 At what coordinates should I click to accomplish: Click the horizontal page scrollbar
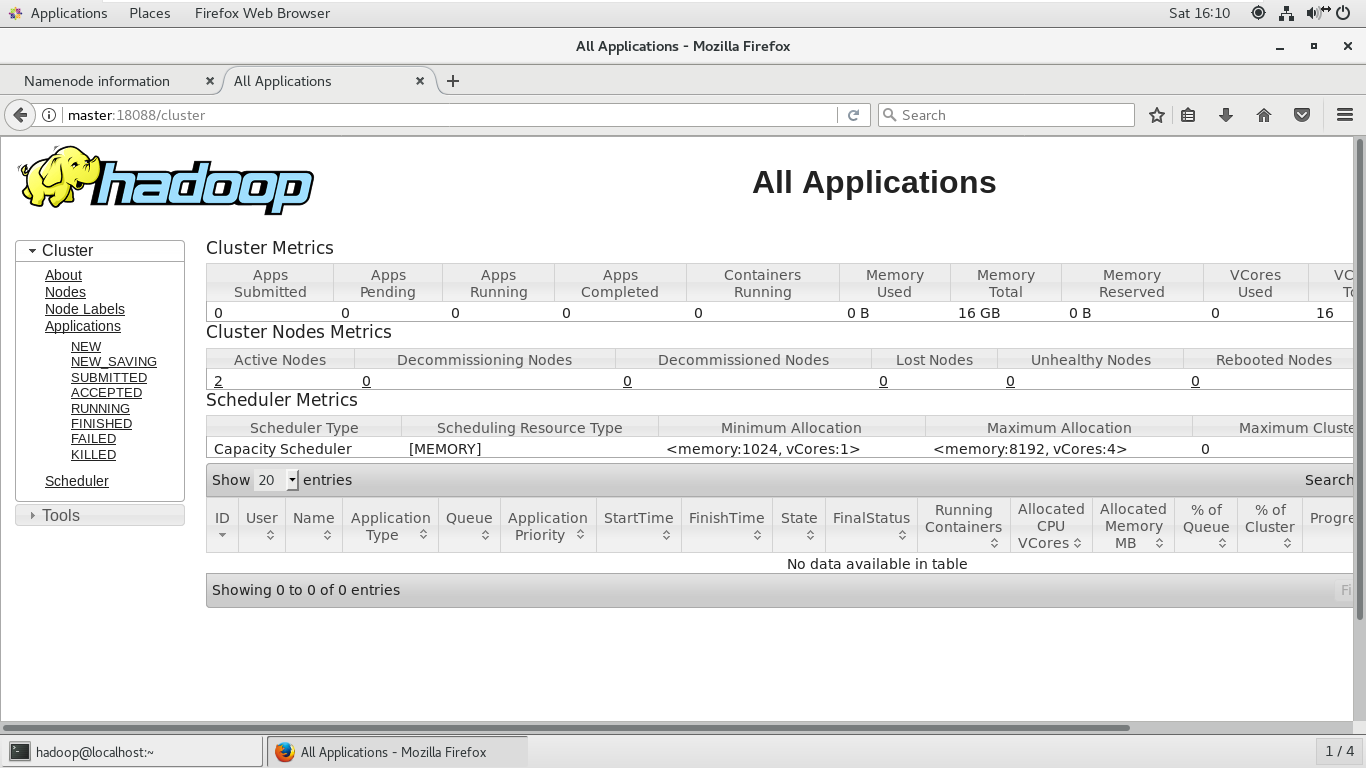pyautogui.click(x=567, y=728)
